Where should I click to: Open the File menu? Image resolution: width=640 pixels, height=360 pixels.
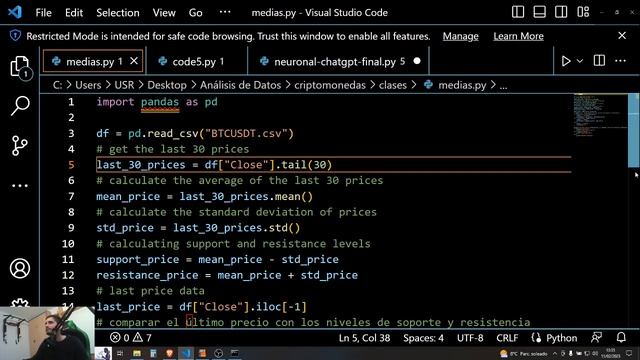coord(43,13)
